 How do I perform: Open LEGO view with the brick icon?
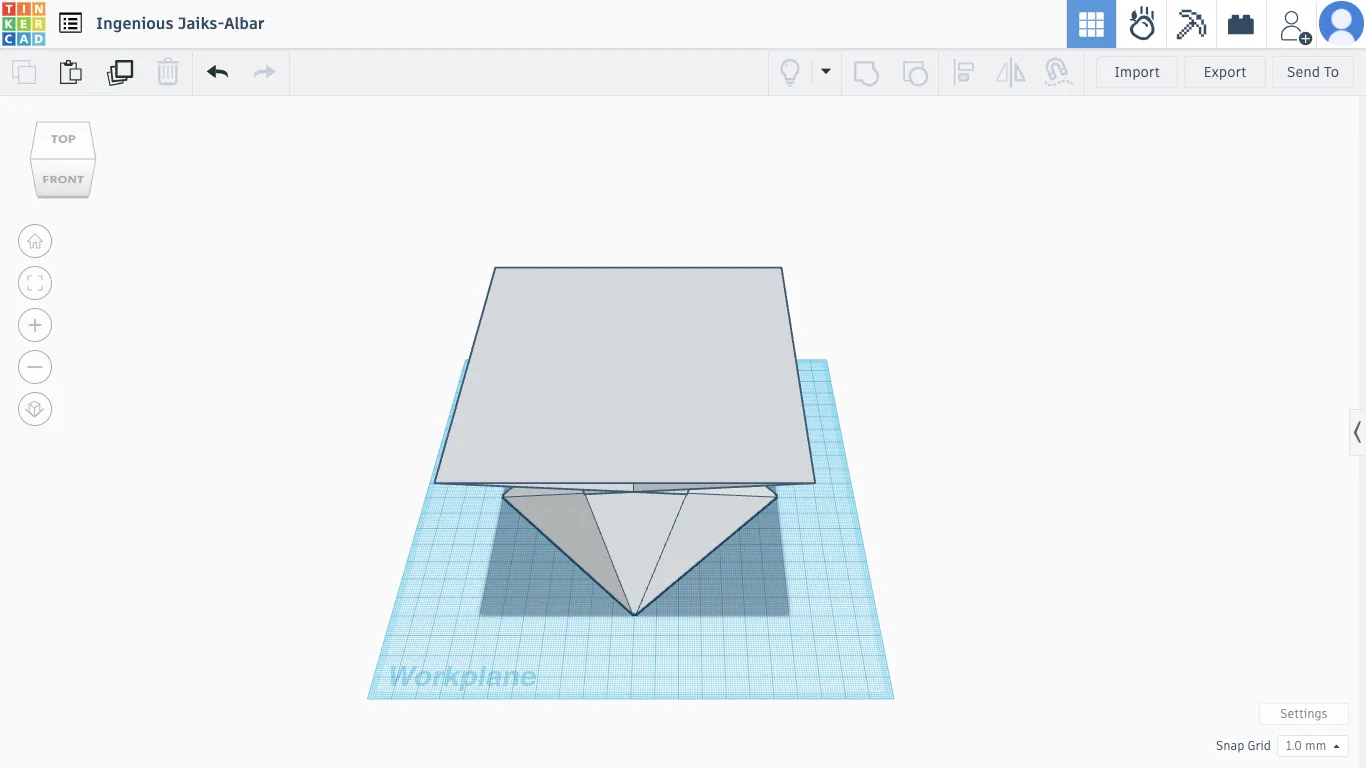coord(1240,24)
